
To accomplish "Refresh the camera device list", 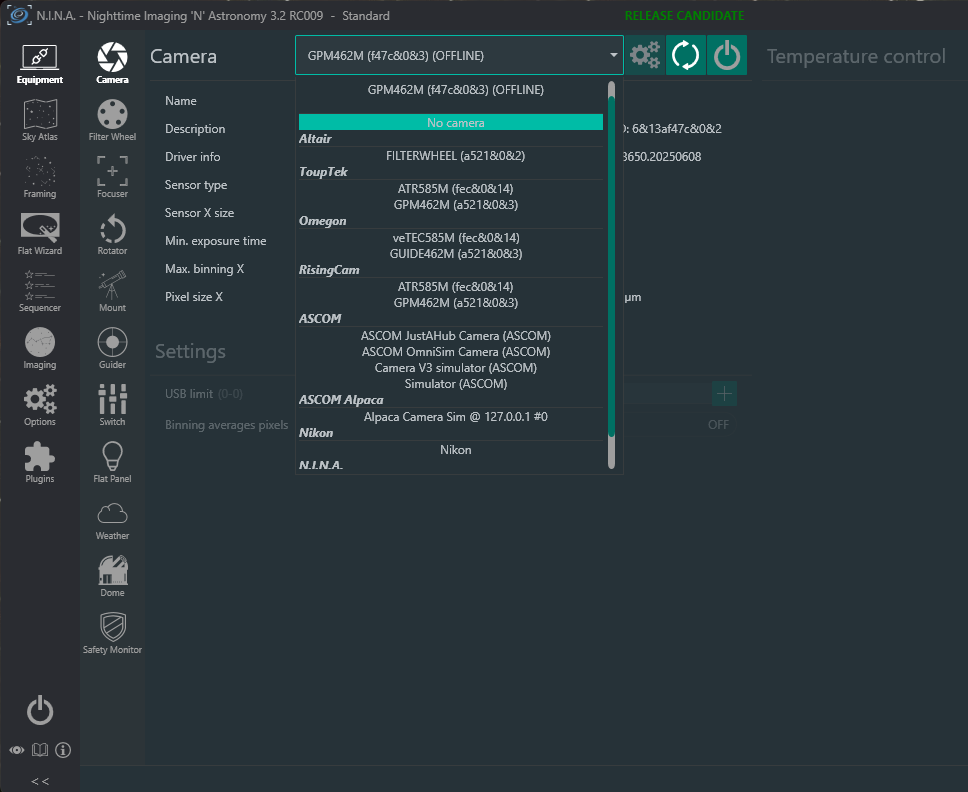I will point(685,56).
